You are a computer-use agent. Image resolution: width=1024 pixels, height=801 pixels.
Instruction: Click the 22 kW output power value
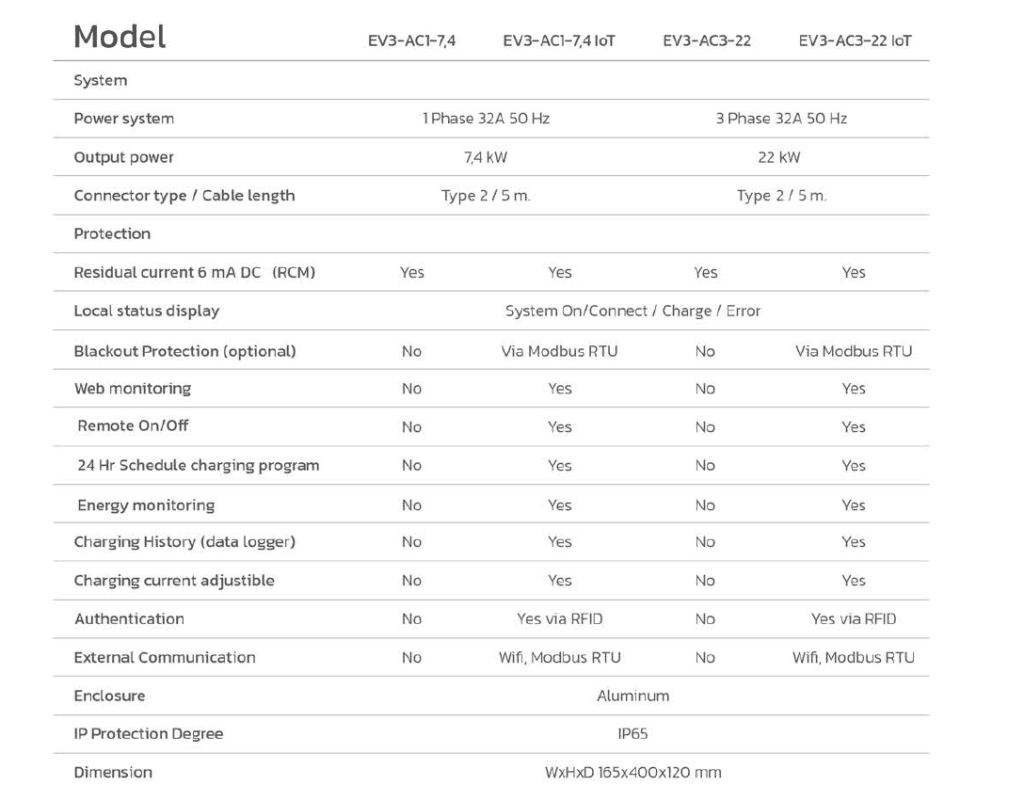tap(780, 157)
